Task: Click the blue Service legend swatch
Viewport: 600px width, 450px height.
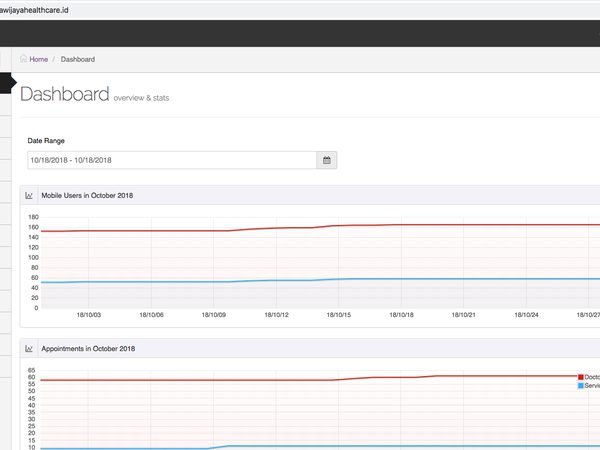Action: 580,386
